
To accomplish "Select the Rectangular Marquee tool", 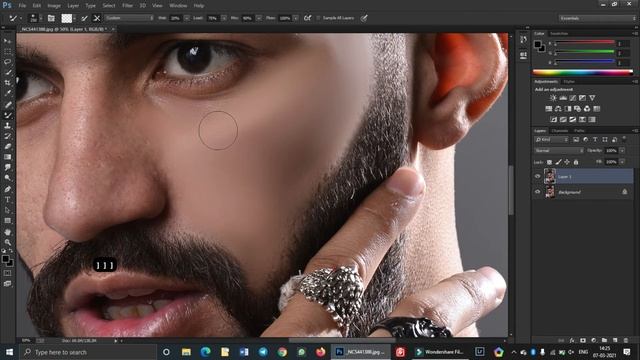I will (7, 51).
